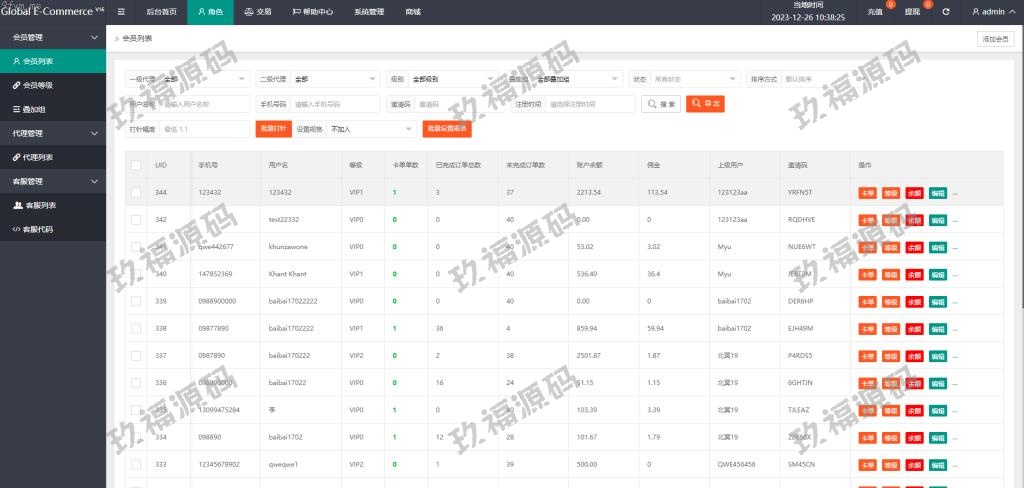Open 客服代码 code item in sidebar
Viewport: 1024px width, 488px height.
(x=38, y=229)
